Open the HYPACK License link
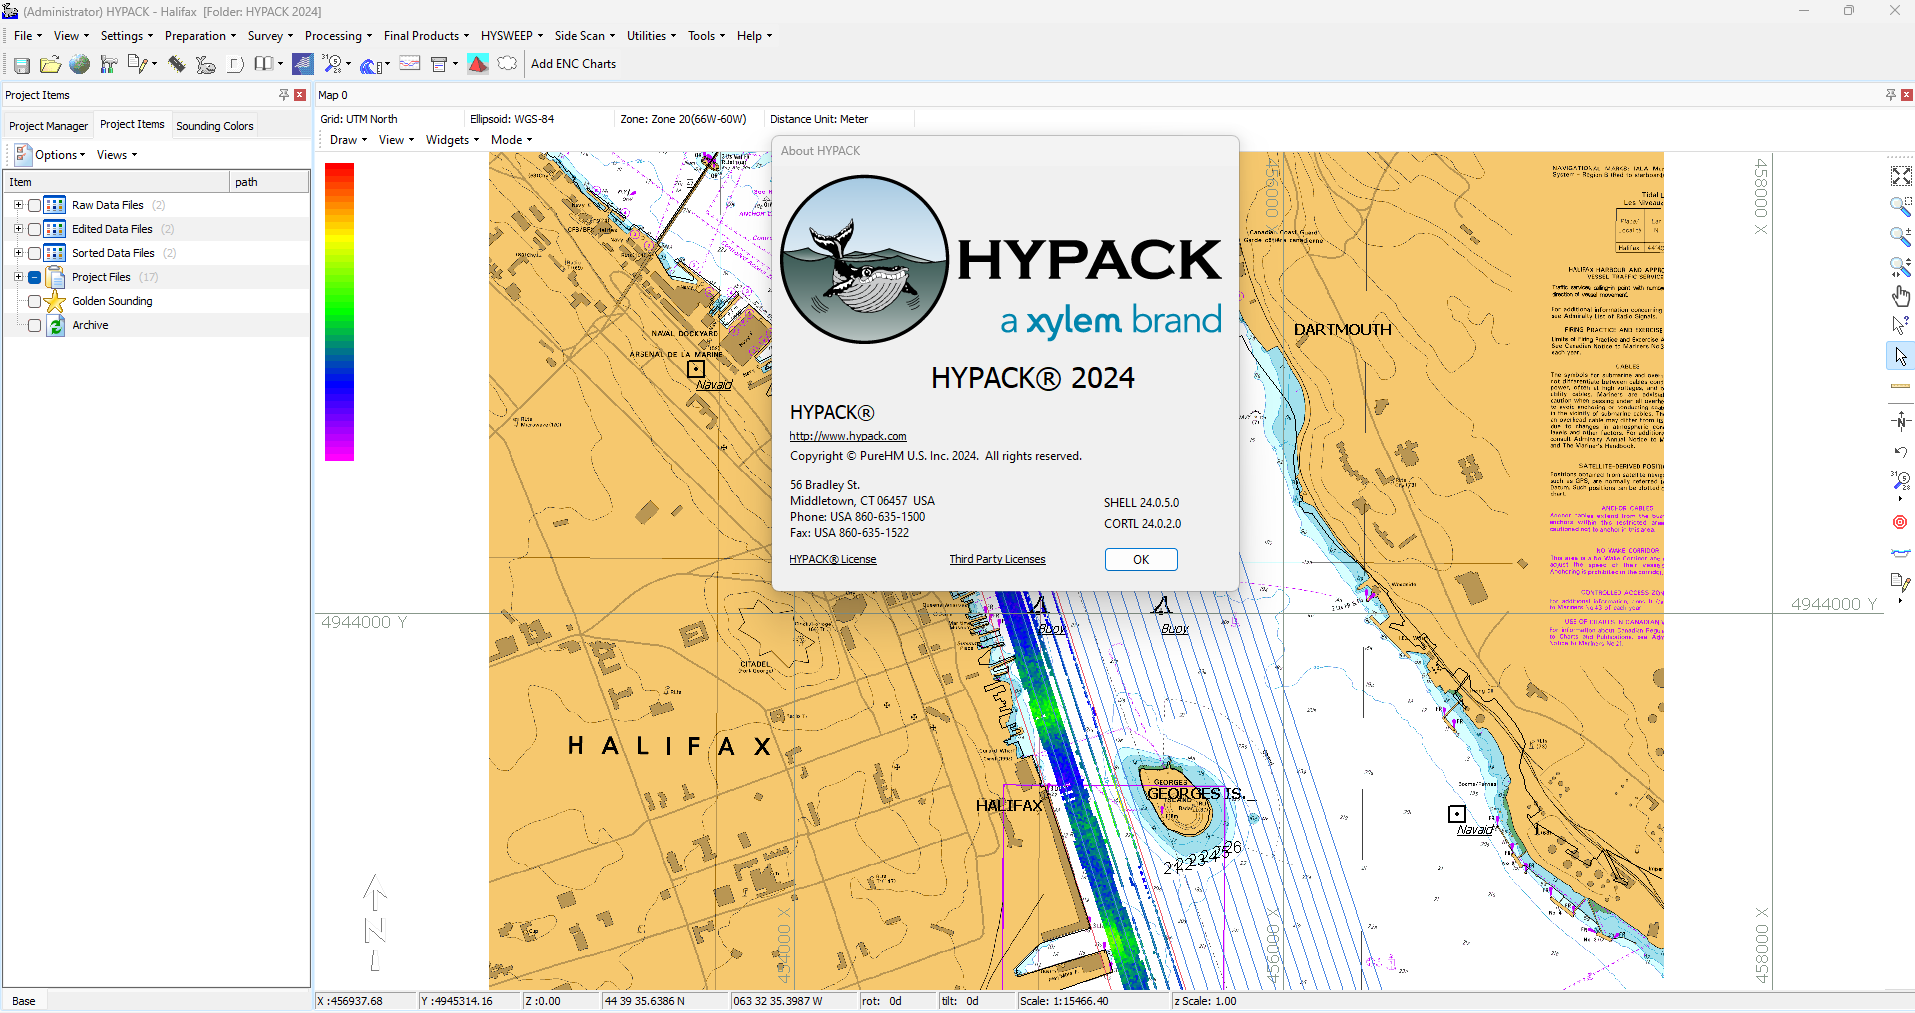This screenshot has height=1013, width=1915. (833, 559)
